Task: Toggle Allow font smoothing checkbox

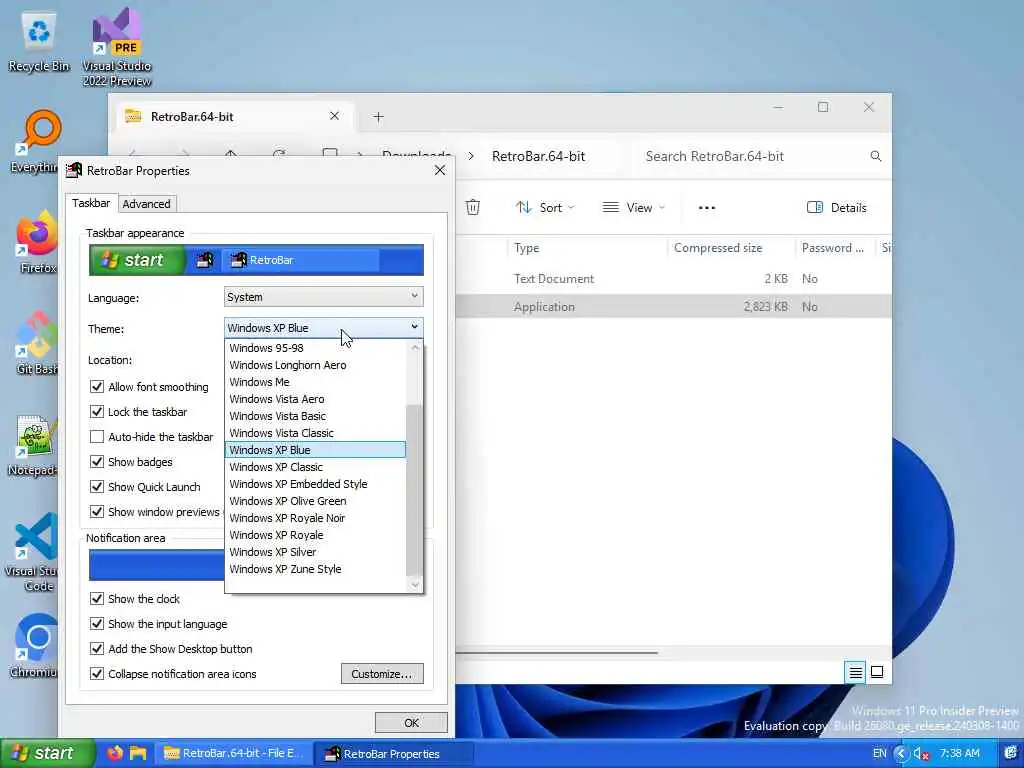Action: [97, 387]
